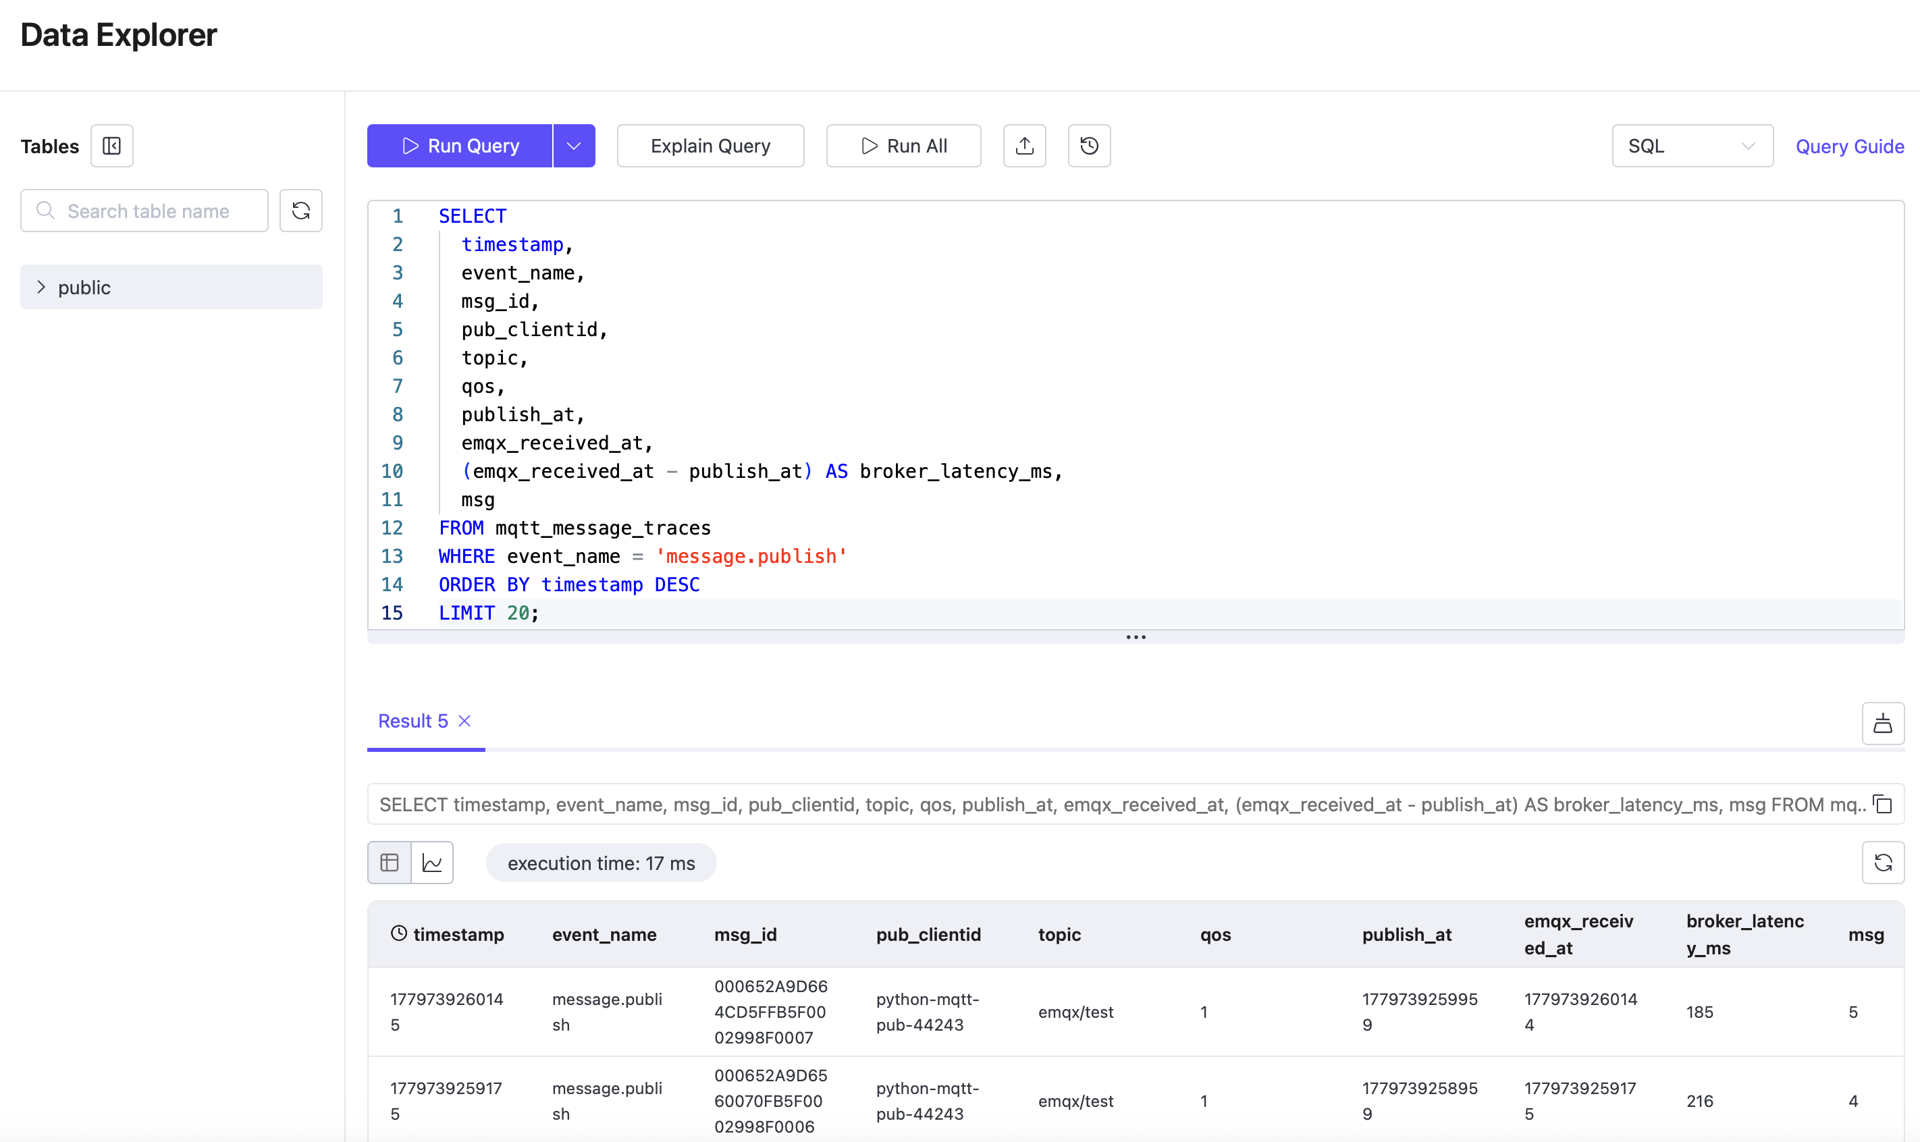Viewport: 1920px width, 1142px height.
Task: Click the broker_latency_ms column header
Action: [x=1745, y=934]
